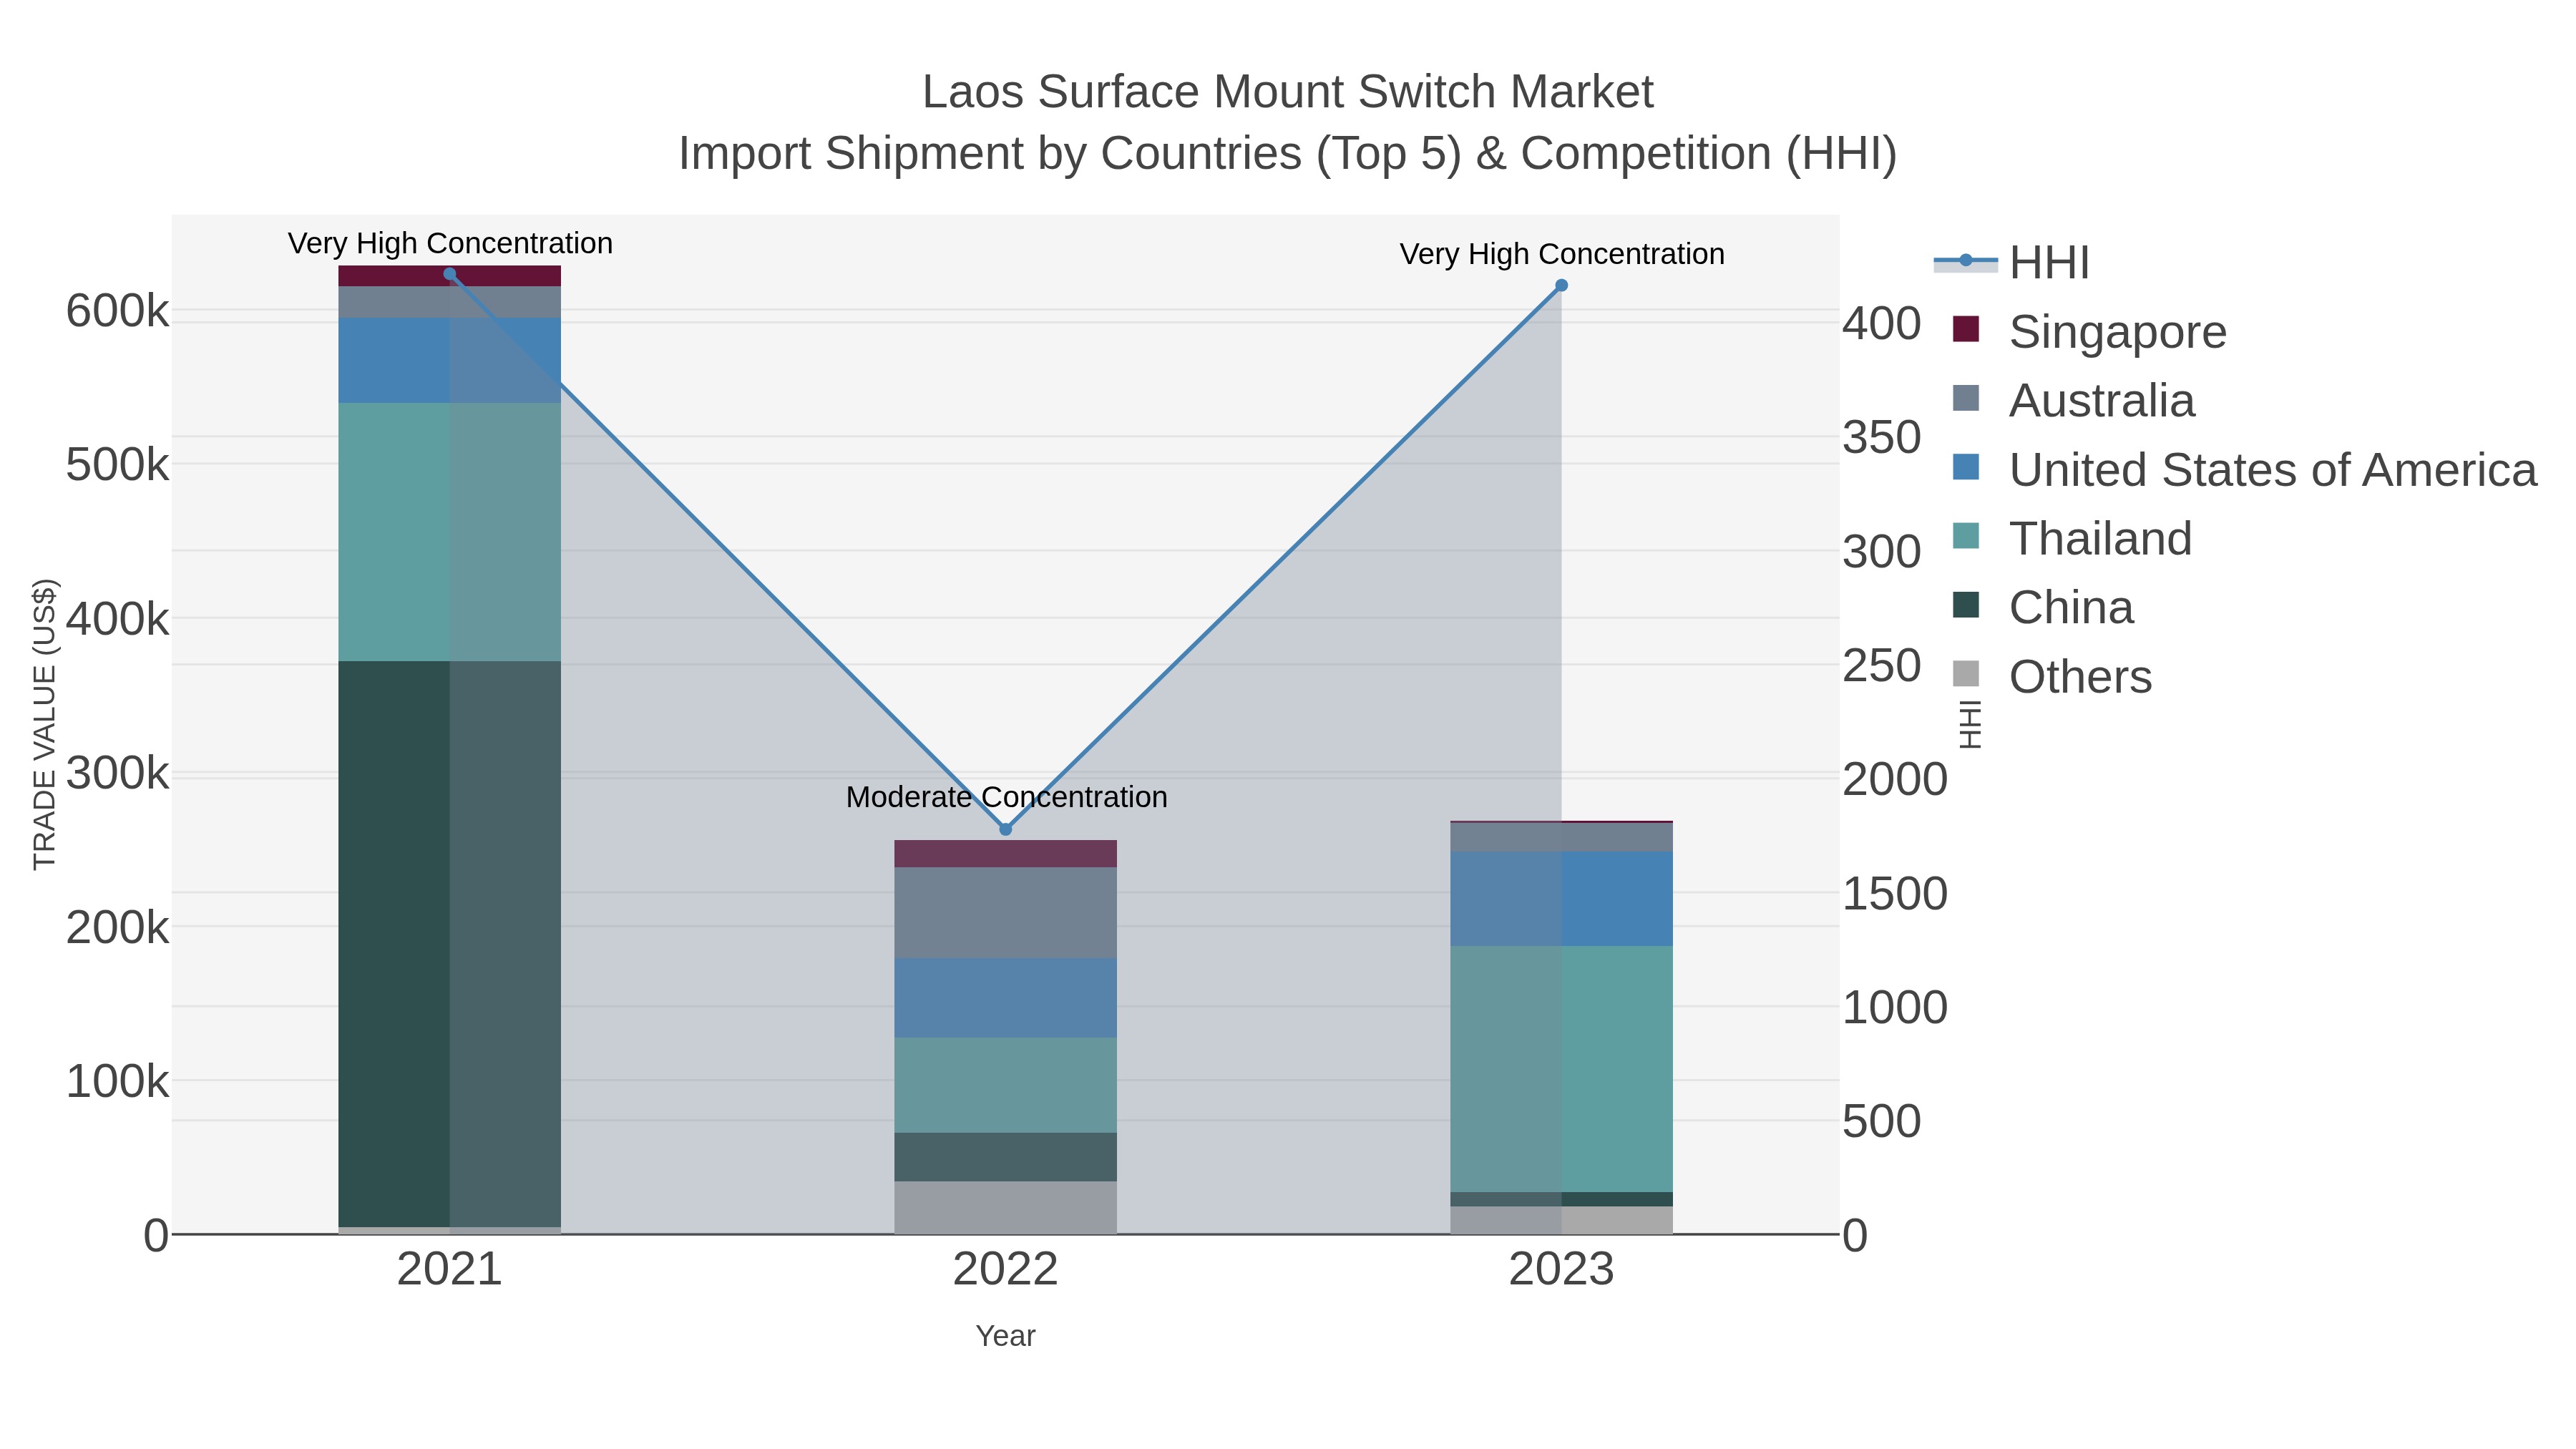Click the TRADE VALUE (US$) axis title
The height and width of the screenshot is (1449, 2576).
pos(45,724)
